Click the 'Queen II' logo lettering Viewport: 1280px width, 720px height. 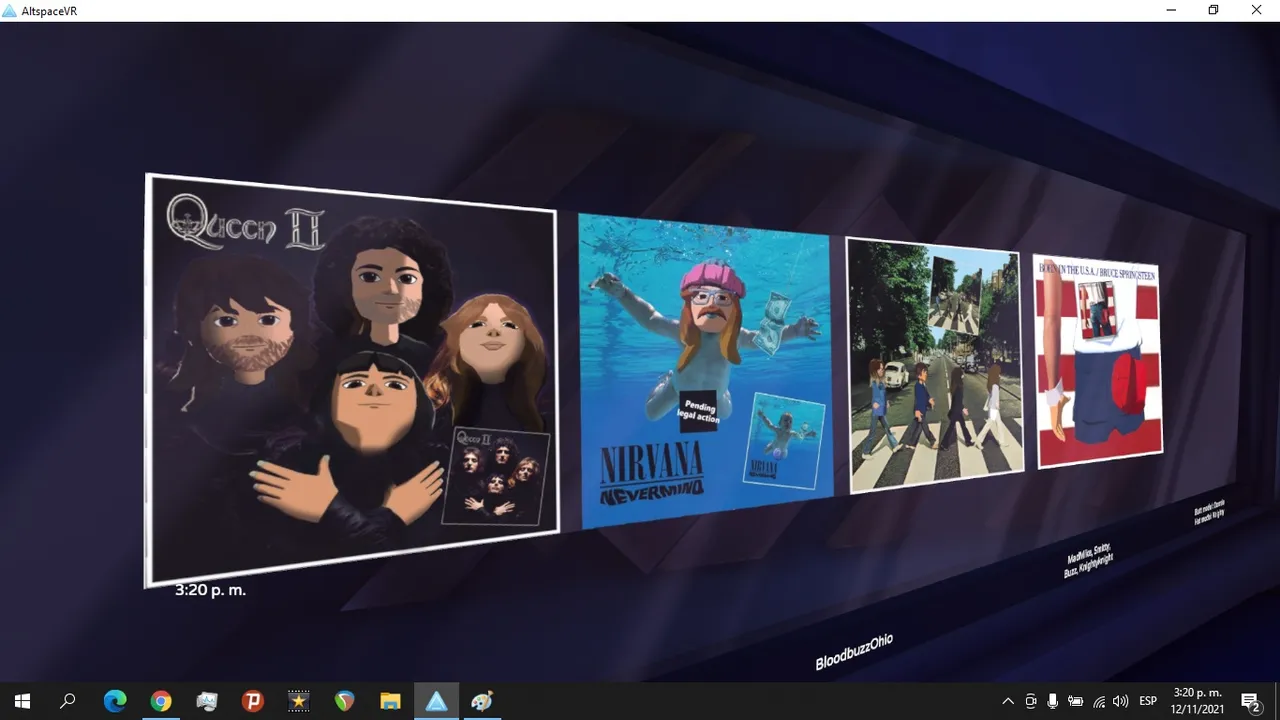pyautogui.click(x=246, y=224)
